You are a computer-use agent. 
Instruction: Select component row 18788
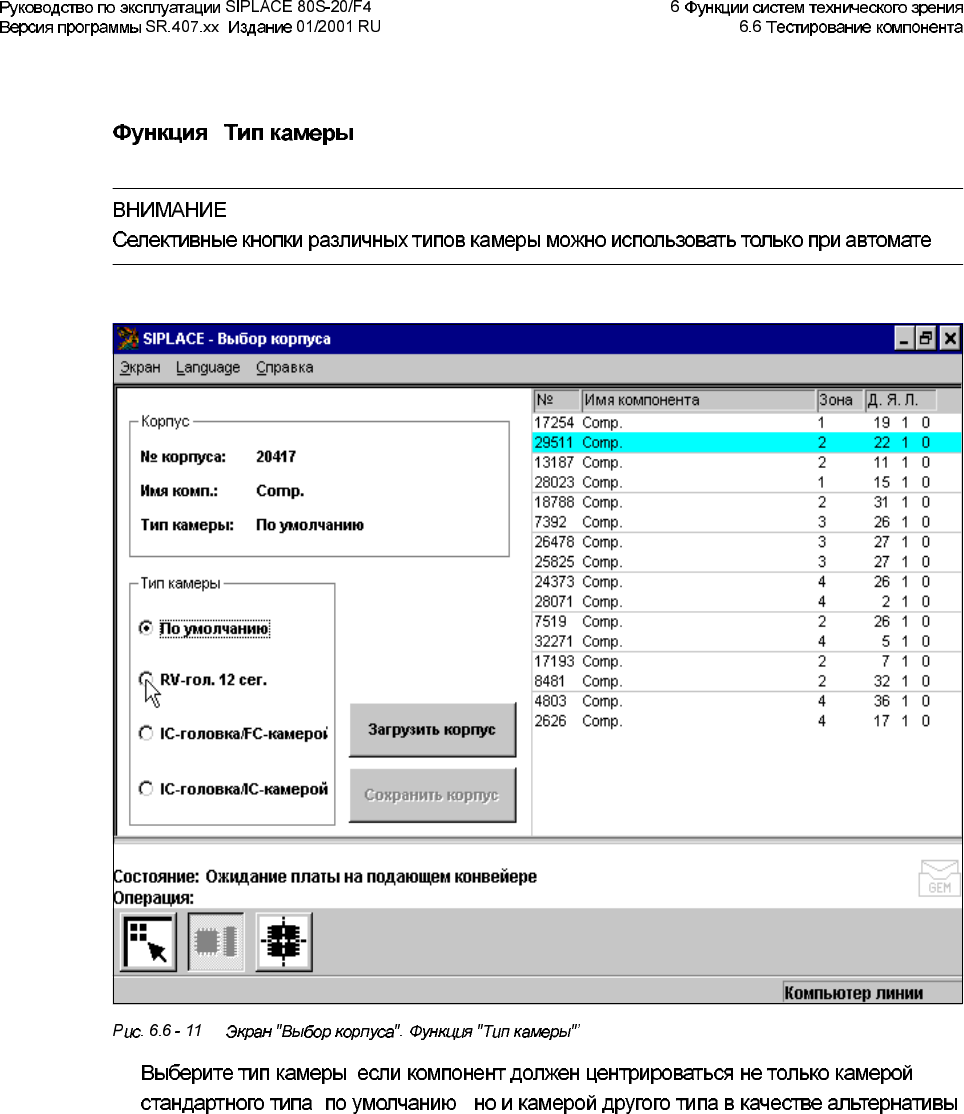747,502
